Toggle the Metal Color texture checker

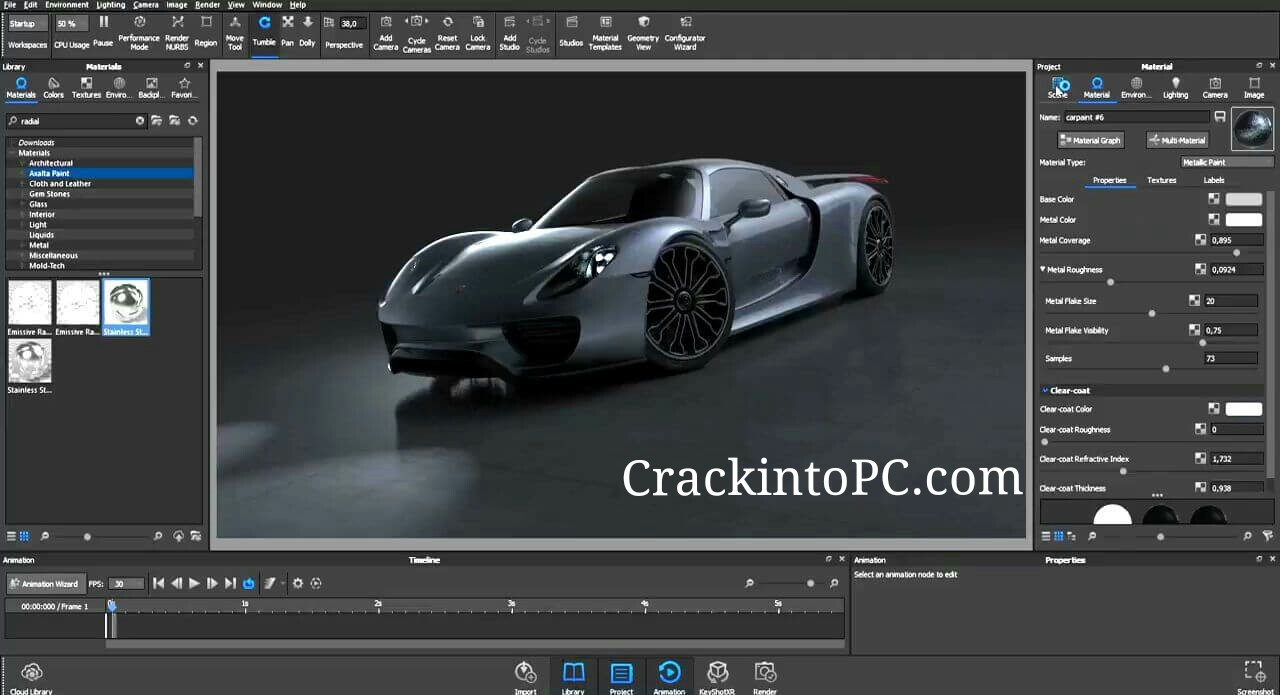tap(1214, 219)
